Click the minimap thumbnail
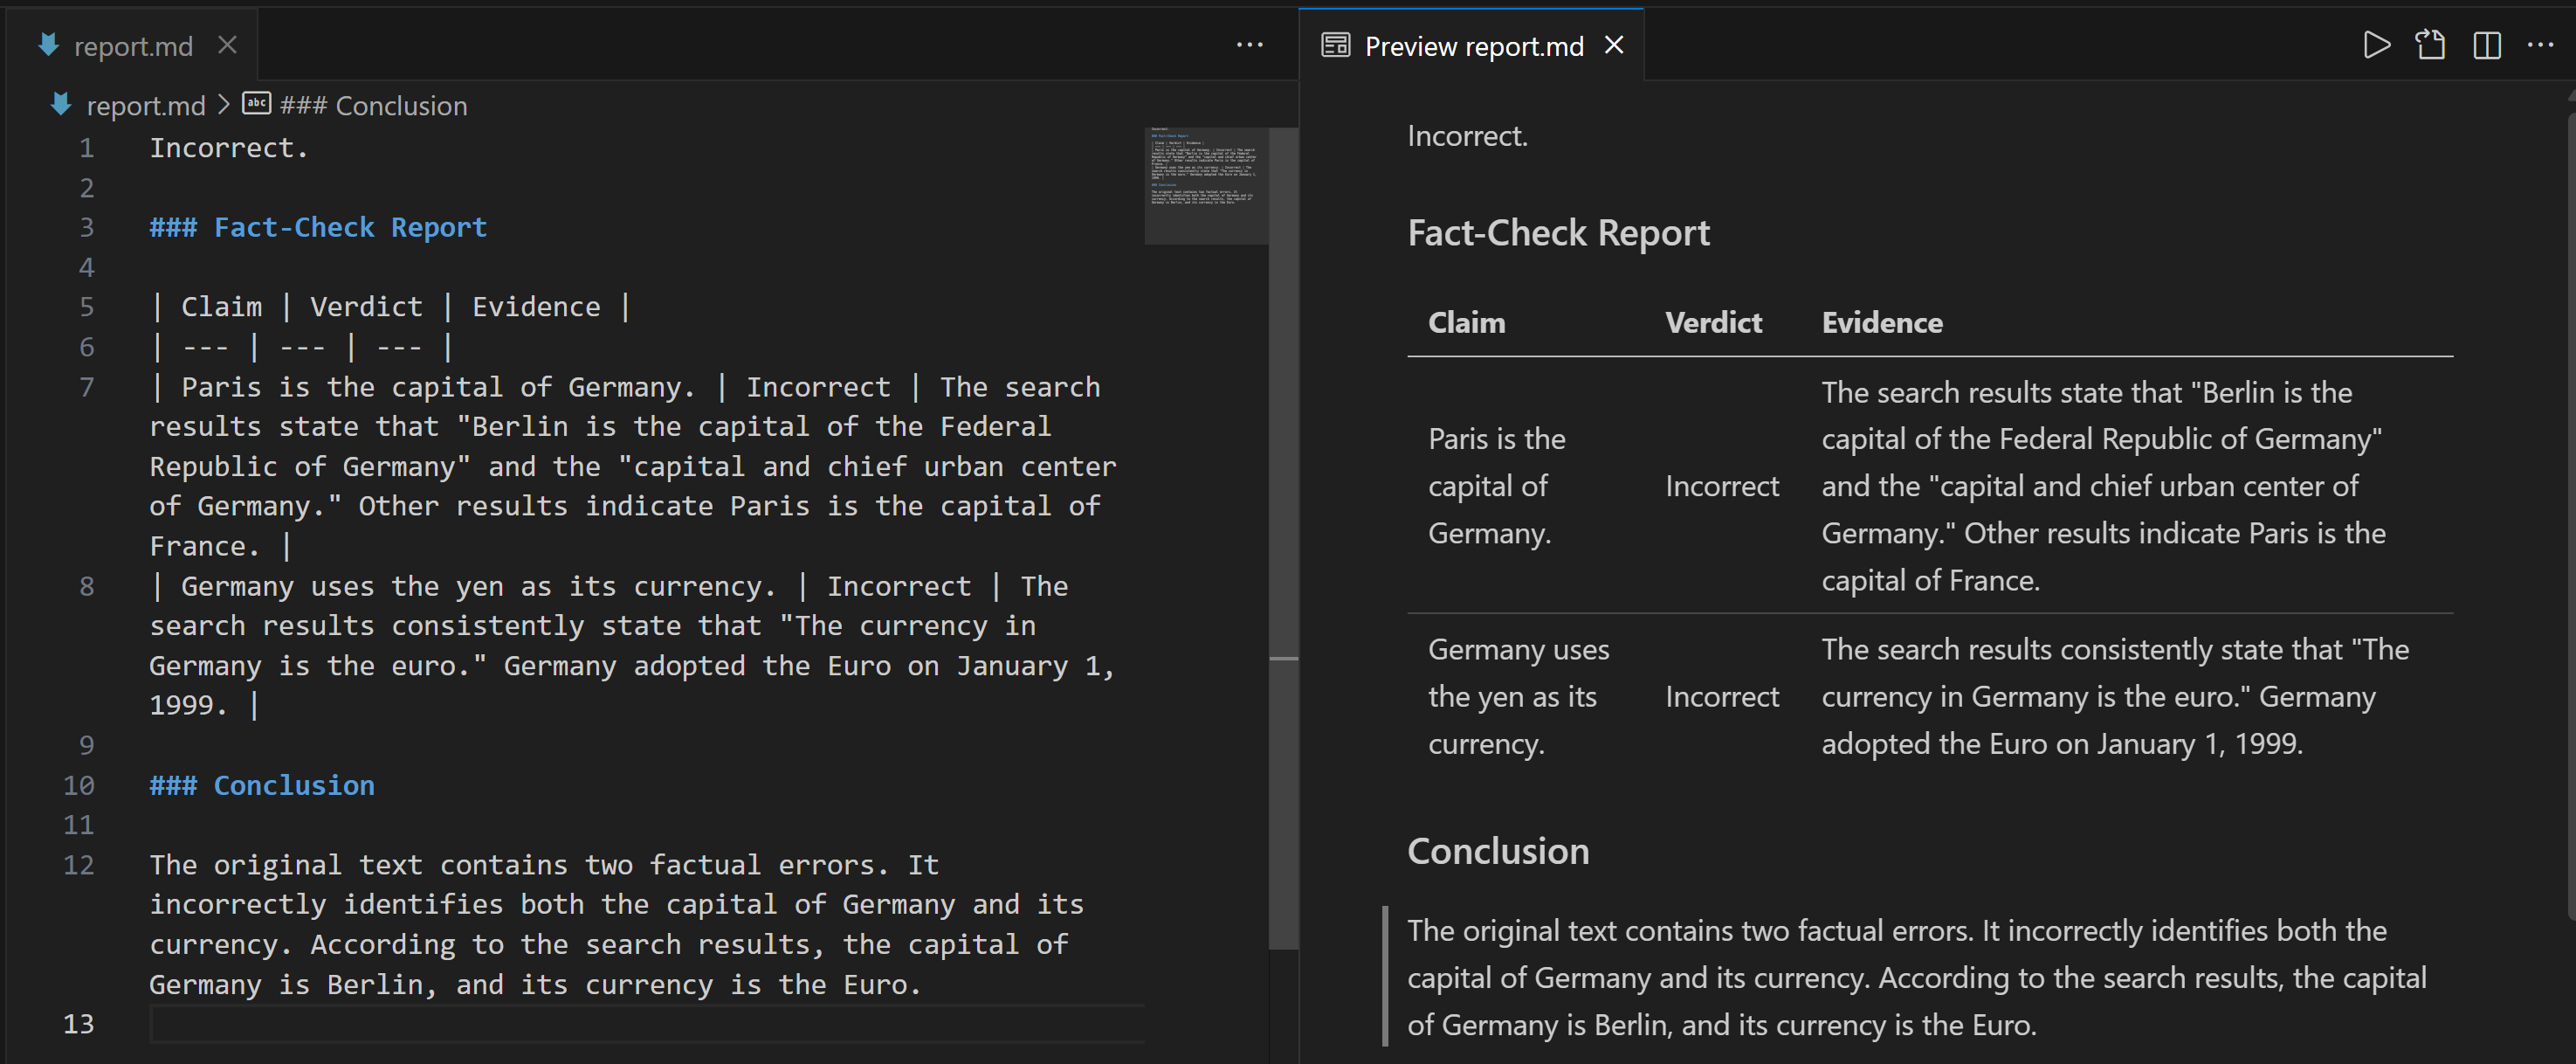Viewport: 2576px width, 1064px height. point(1207,185)
